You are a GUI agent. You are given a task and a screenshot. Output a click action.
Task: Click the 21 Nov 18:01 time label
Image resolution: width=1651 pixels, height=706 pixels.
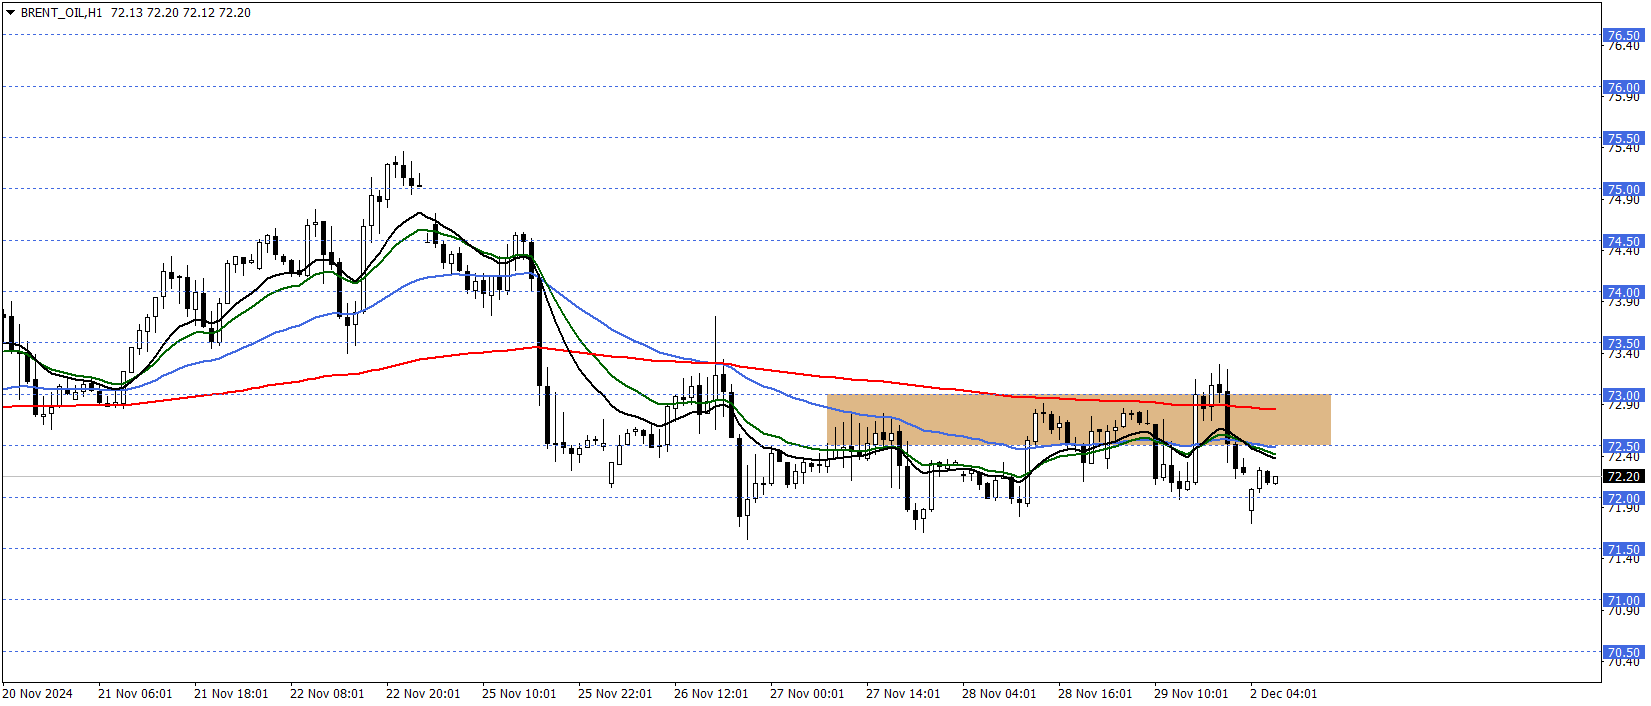[x=231, y=693]
